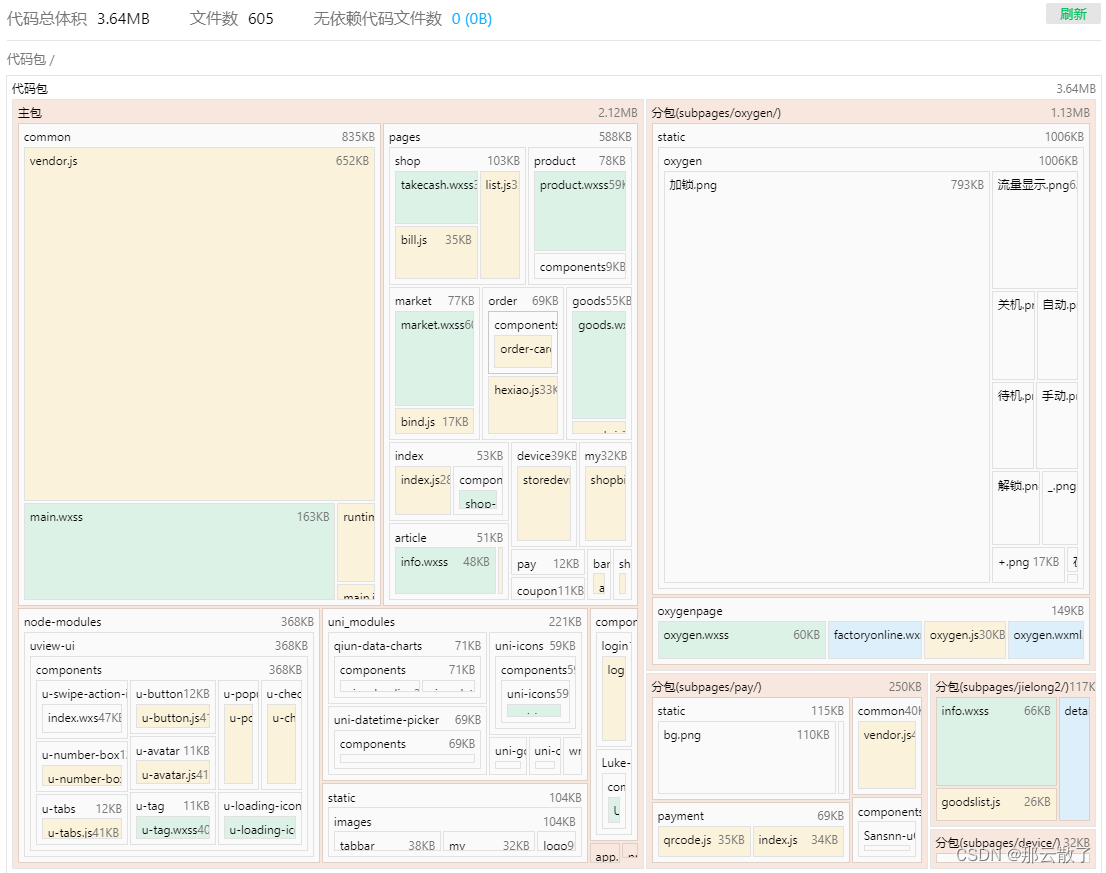This screenshot has height=873, width=1106.
Task: Select the qrcode.js 35KB block
Action: pyautogui.click(x=703, y=841)
